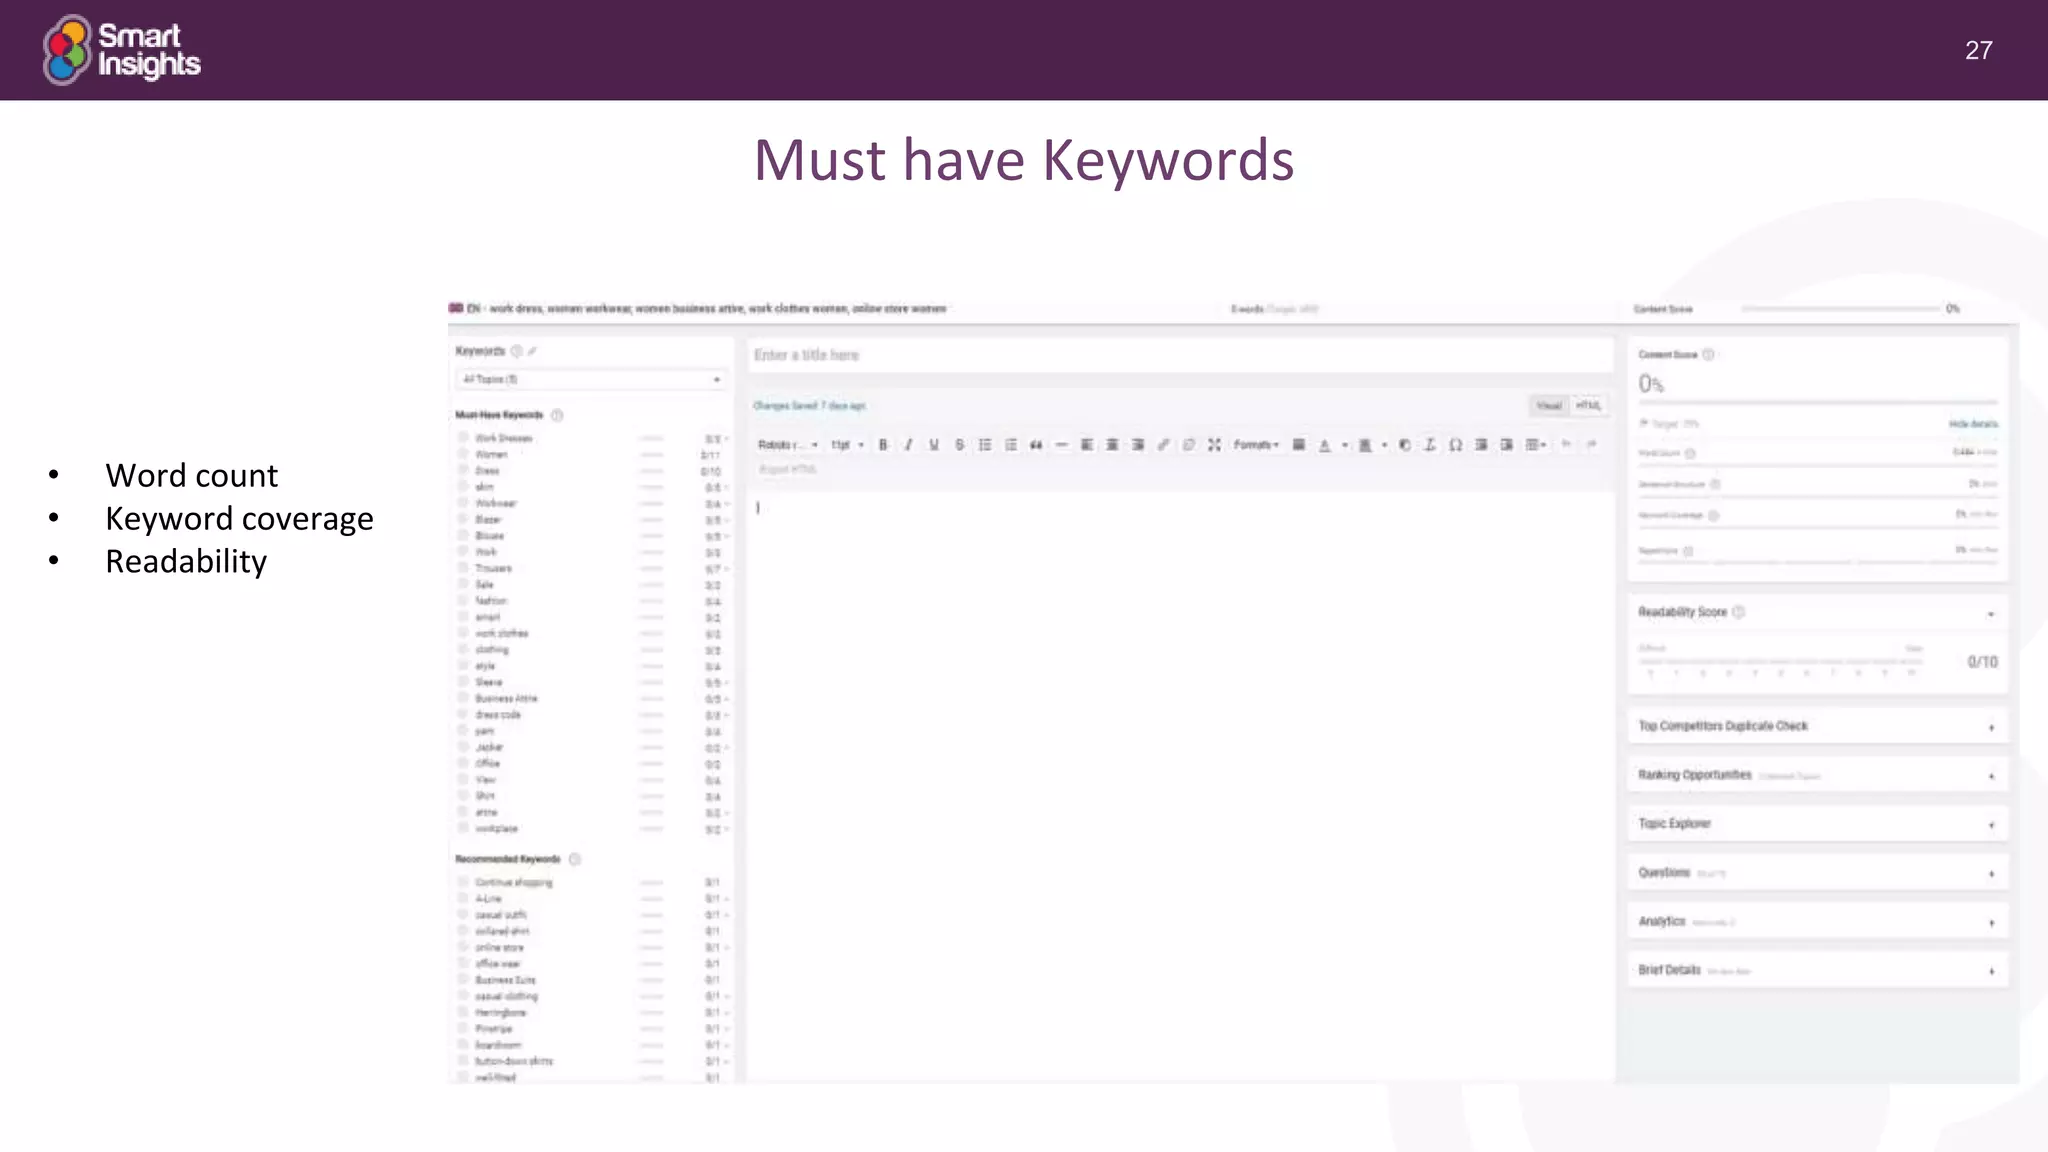Click the Export HTML link under toolbar

(788, 469)
